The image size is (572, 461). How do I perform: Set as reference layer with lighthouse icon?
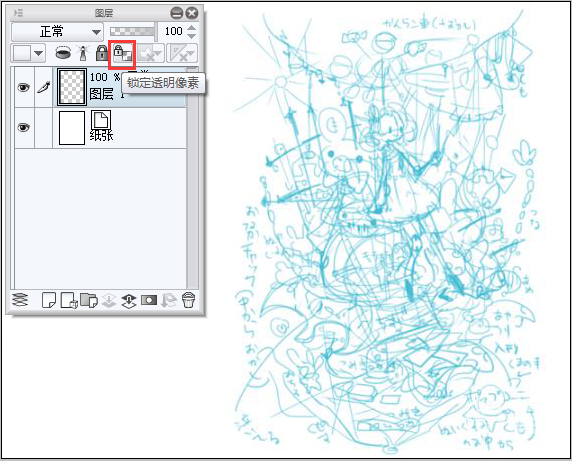(83, 53)
